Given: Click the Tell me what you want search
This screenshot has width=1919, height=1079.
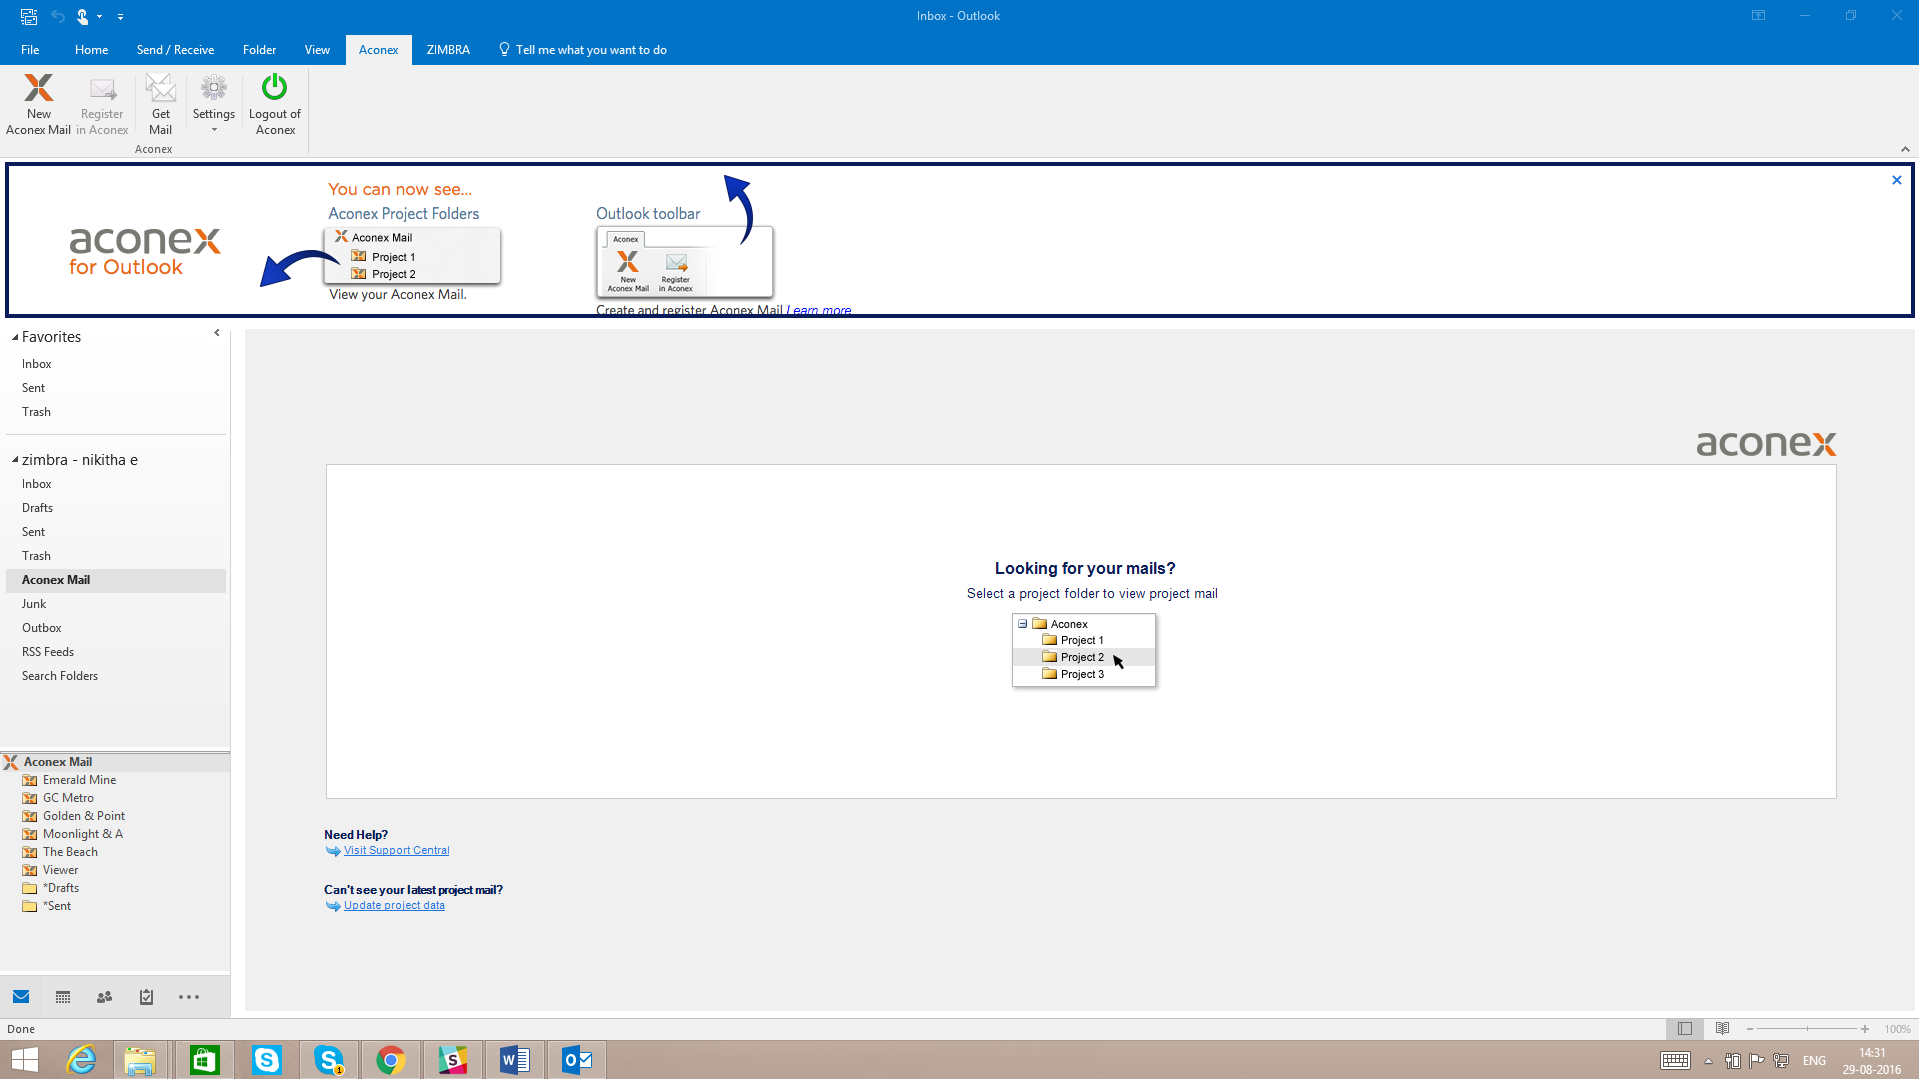Looking at the screenshot, I should (583, 50).
